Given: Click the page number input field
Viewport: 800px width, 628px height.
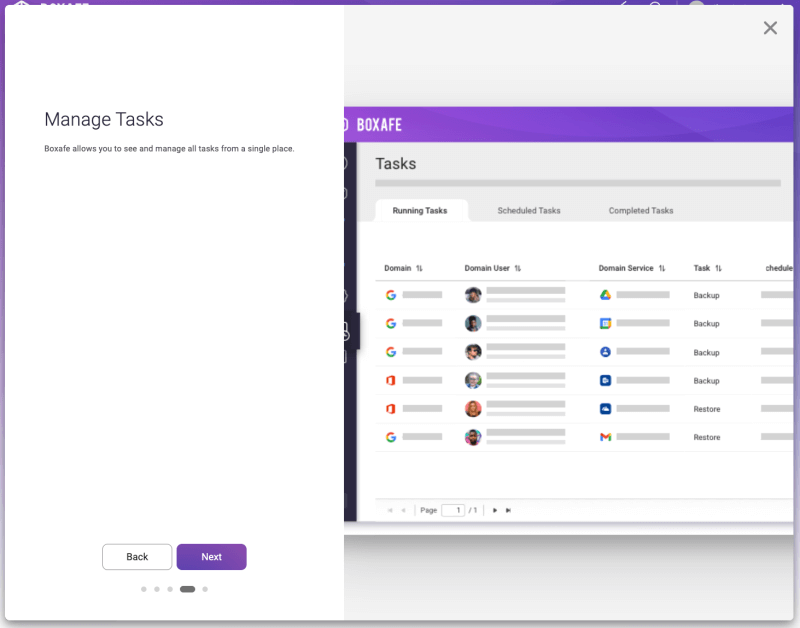Looking at the screenshot, I should pos(453,510).
